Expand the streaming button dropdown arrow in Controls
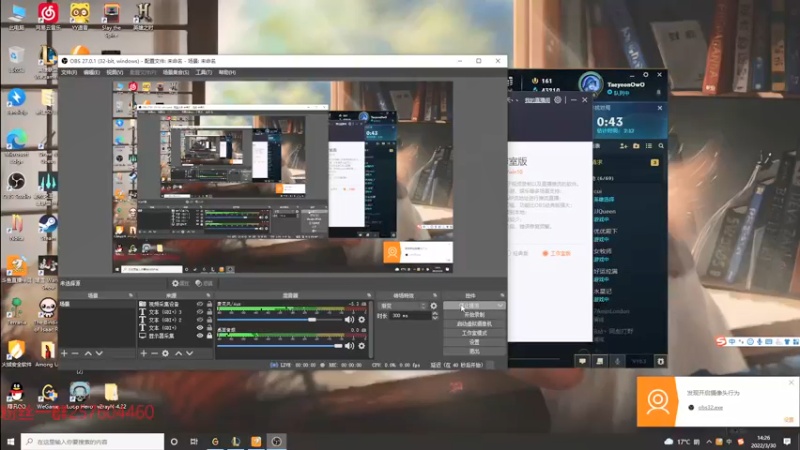The height and width of the screenshot is (450, 800). tap(500, 306)
